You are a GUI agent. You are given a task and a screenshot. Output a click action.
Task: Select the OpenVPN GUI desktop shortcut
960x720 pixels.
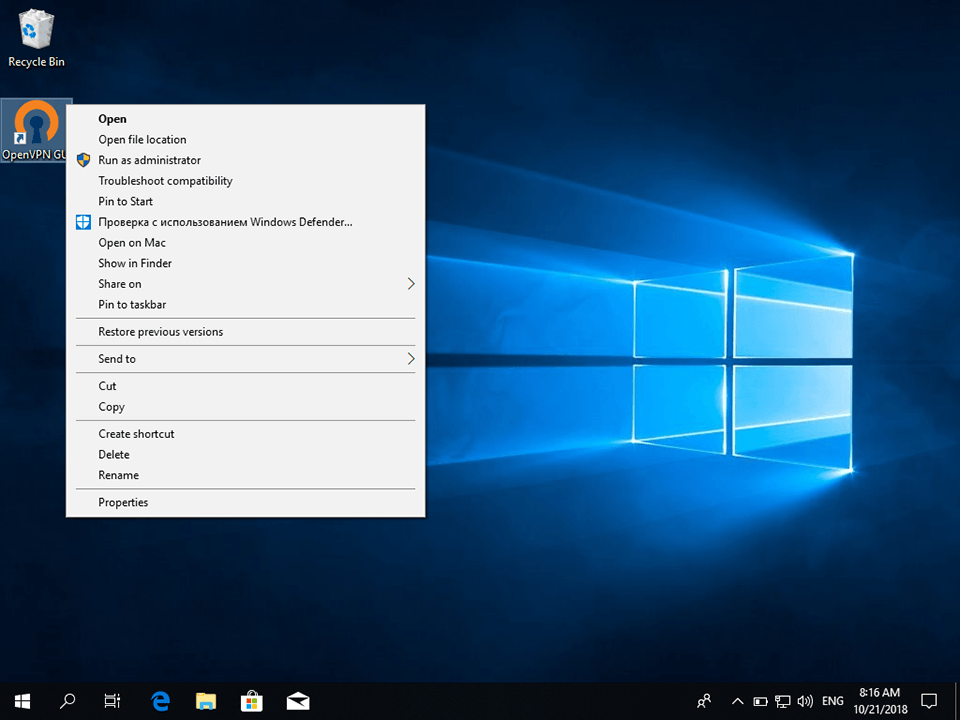36,130
